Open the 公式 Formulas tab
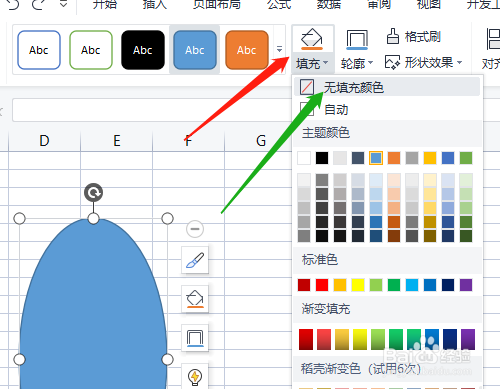 tap(279, 4)
